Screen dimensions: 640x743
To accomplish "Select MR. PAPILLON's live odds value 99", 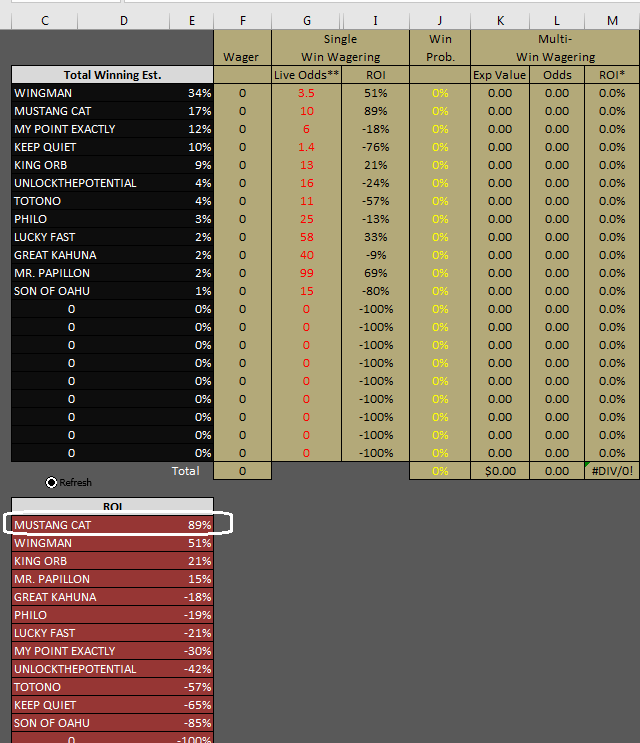I will [x=306, y=273].
